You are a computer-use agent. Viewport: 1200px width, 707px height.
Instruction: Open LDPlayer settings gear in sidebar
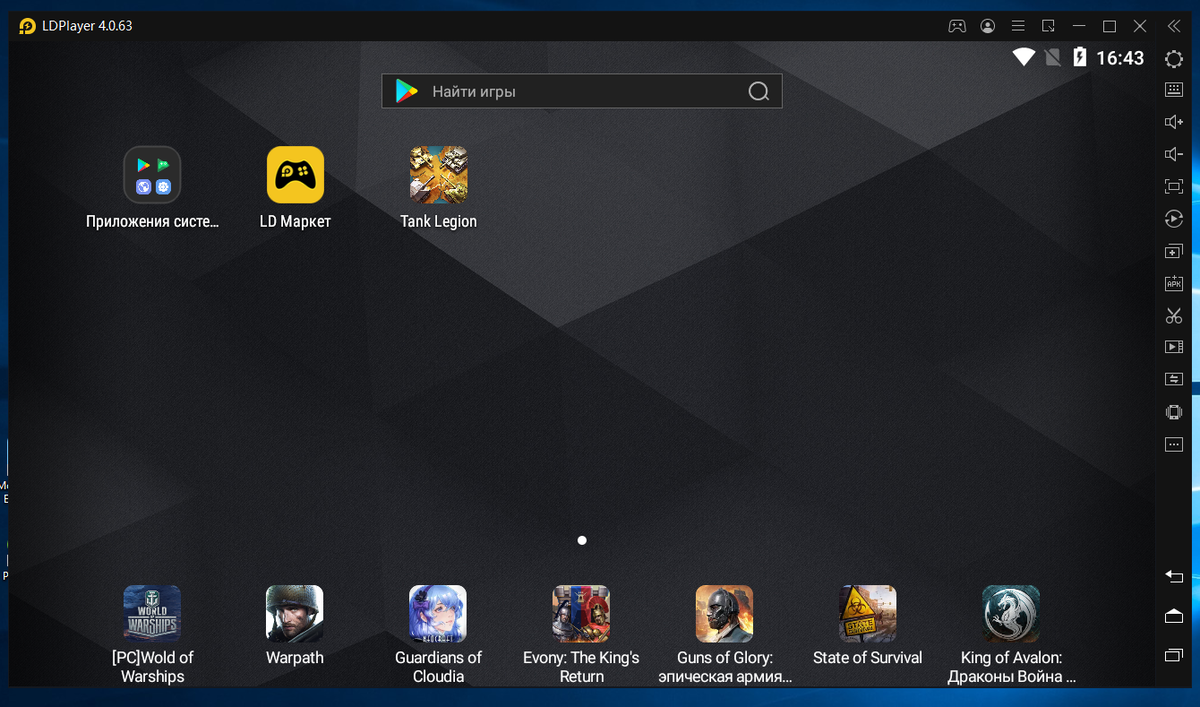1174,59
